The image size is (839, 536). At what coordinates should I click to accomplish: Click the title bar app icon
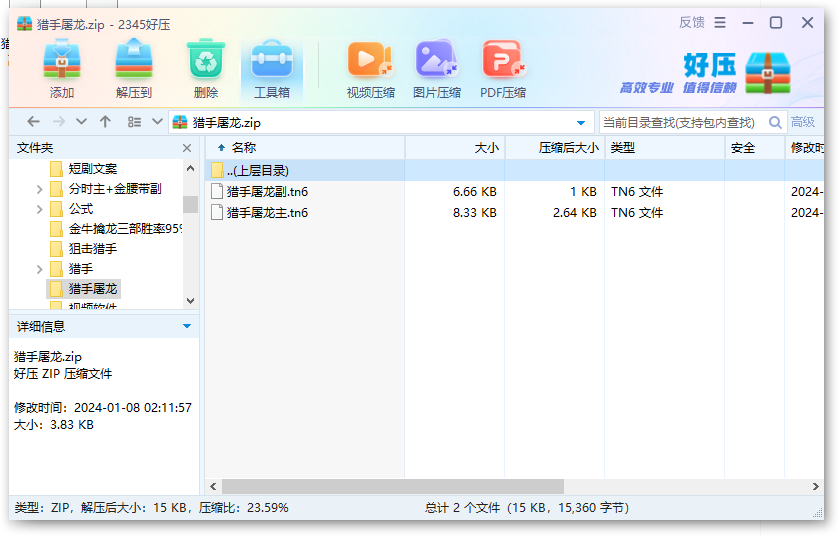point(24,24)
